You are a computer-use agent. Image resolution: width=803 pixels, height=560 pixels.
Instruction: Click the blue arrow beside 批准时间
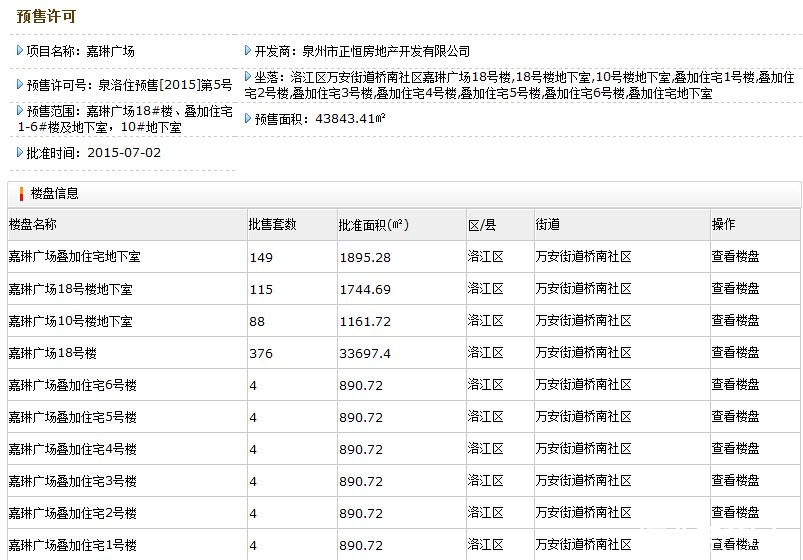[19, 152]
